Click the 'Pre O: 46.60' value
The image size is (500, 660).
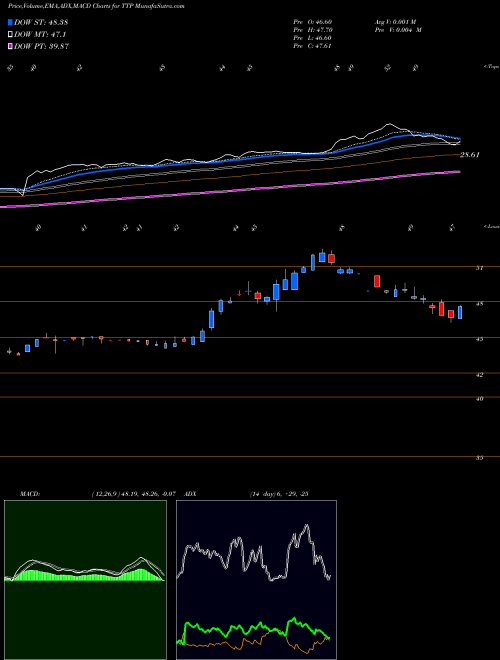(x=313, y=22)
